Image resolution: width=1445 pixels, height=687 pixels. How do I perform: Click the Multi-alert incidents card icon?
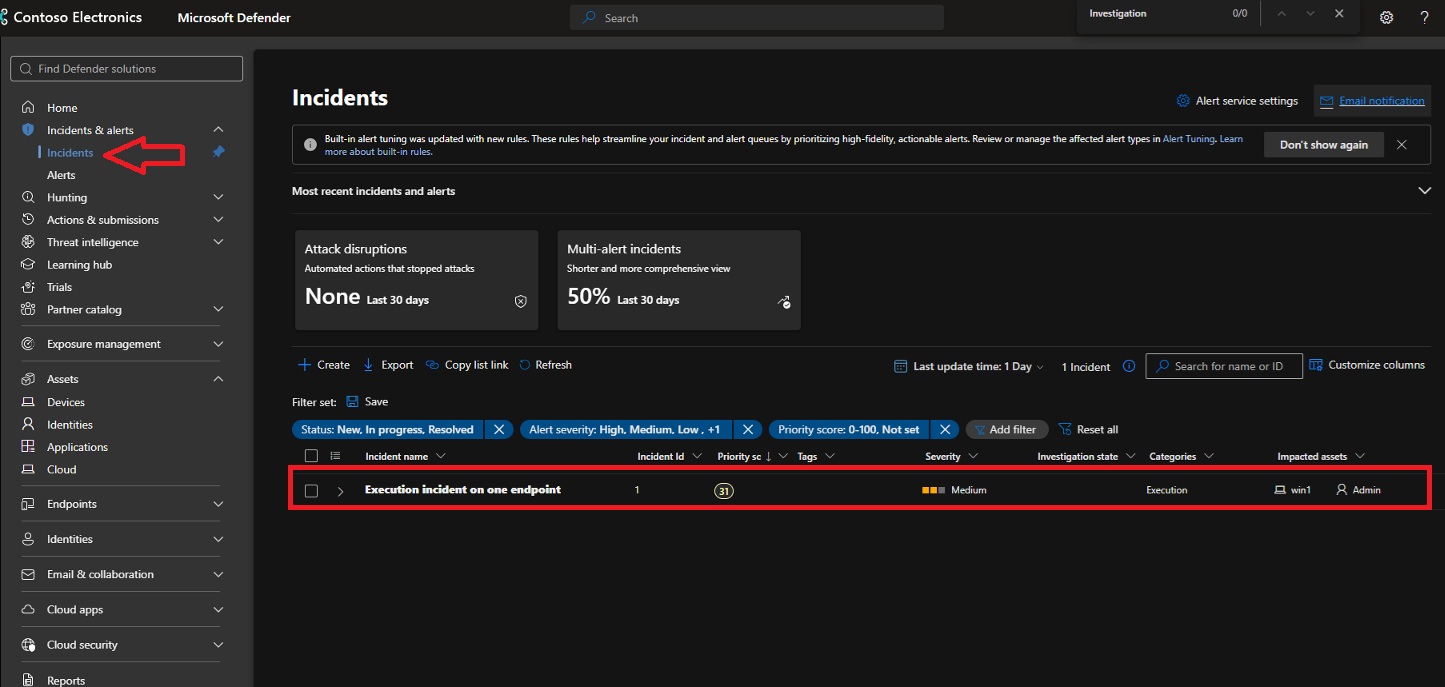pos(784,301)
